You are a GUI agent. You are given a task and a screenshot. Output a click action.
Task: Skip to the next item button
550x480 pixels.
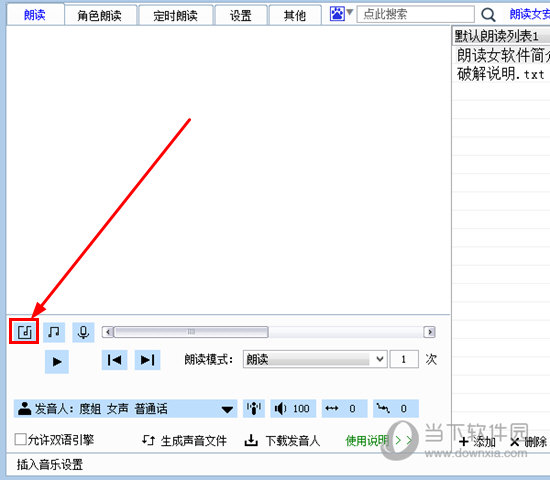(147, 360)
